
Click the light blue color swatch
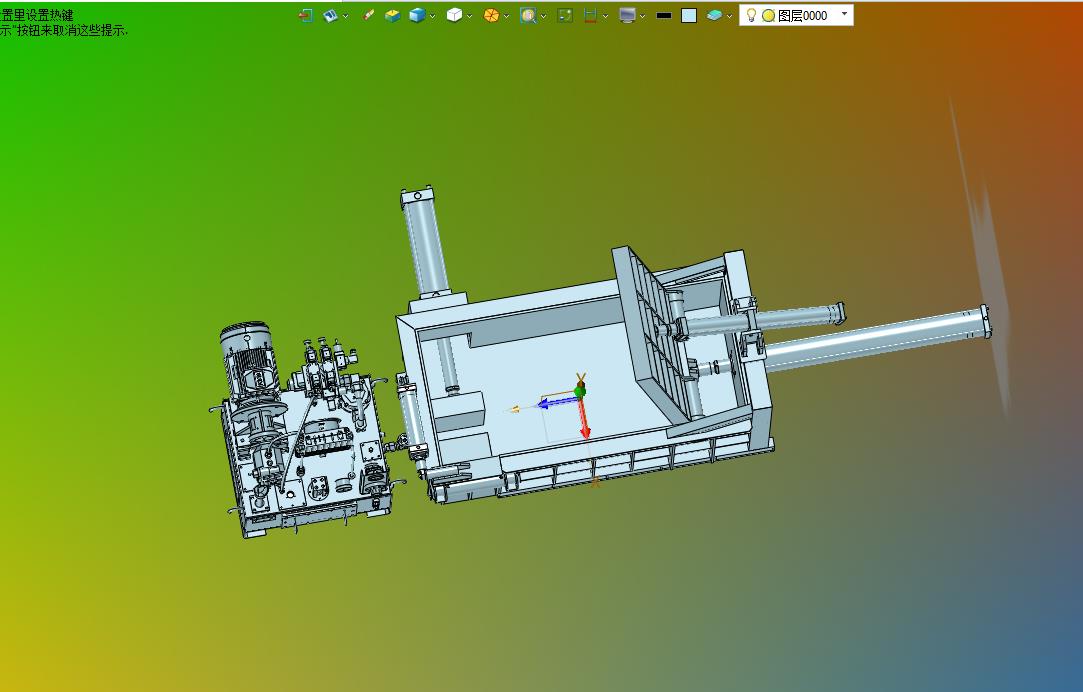(689, 15)
